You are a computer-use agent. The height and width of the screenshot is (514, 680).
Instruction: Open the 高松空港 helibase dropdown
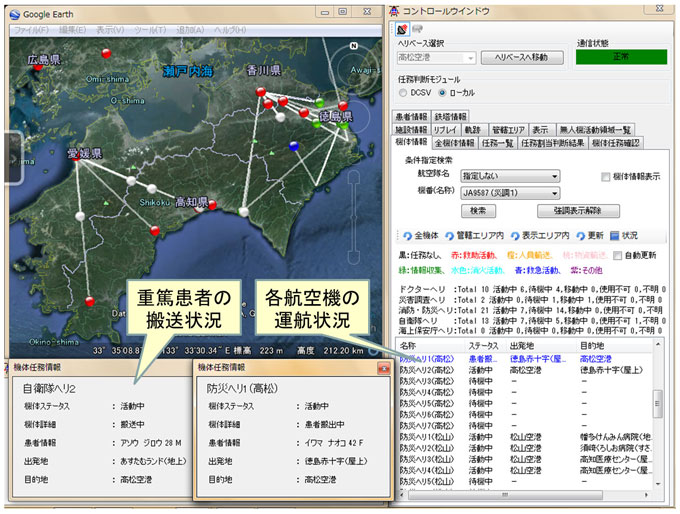coord(437,57)
